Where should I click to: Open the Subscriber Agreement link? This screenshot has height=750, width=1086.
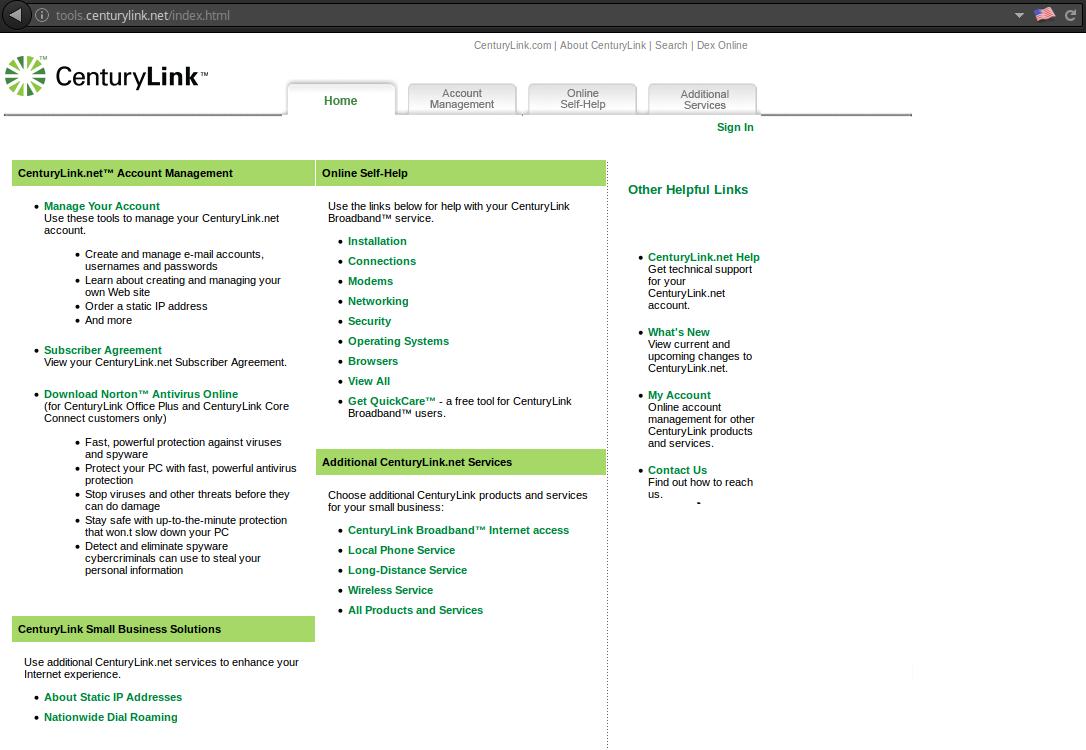click(103, 350)
